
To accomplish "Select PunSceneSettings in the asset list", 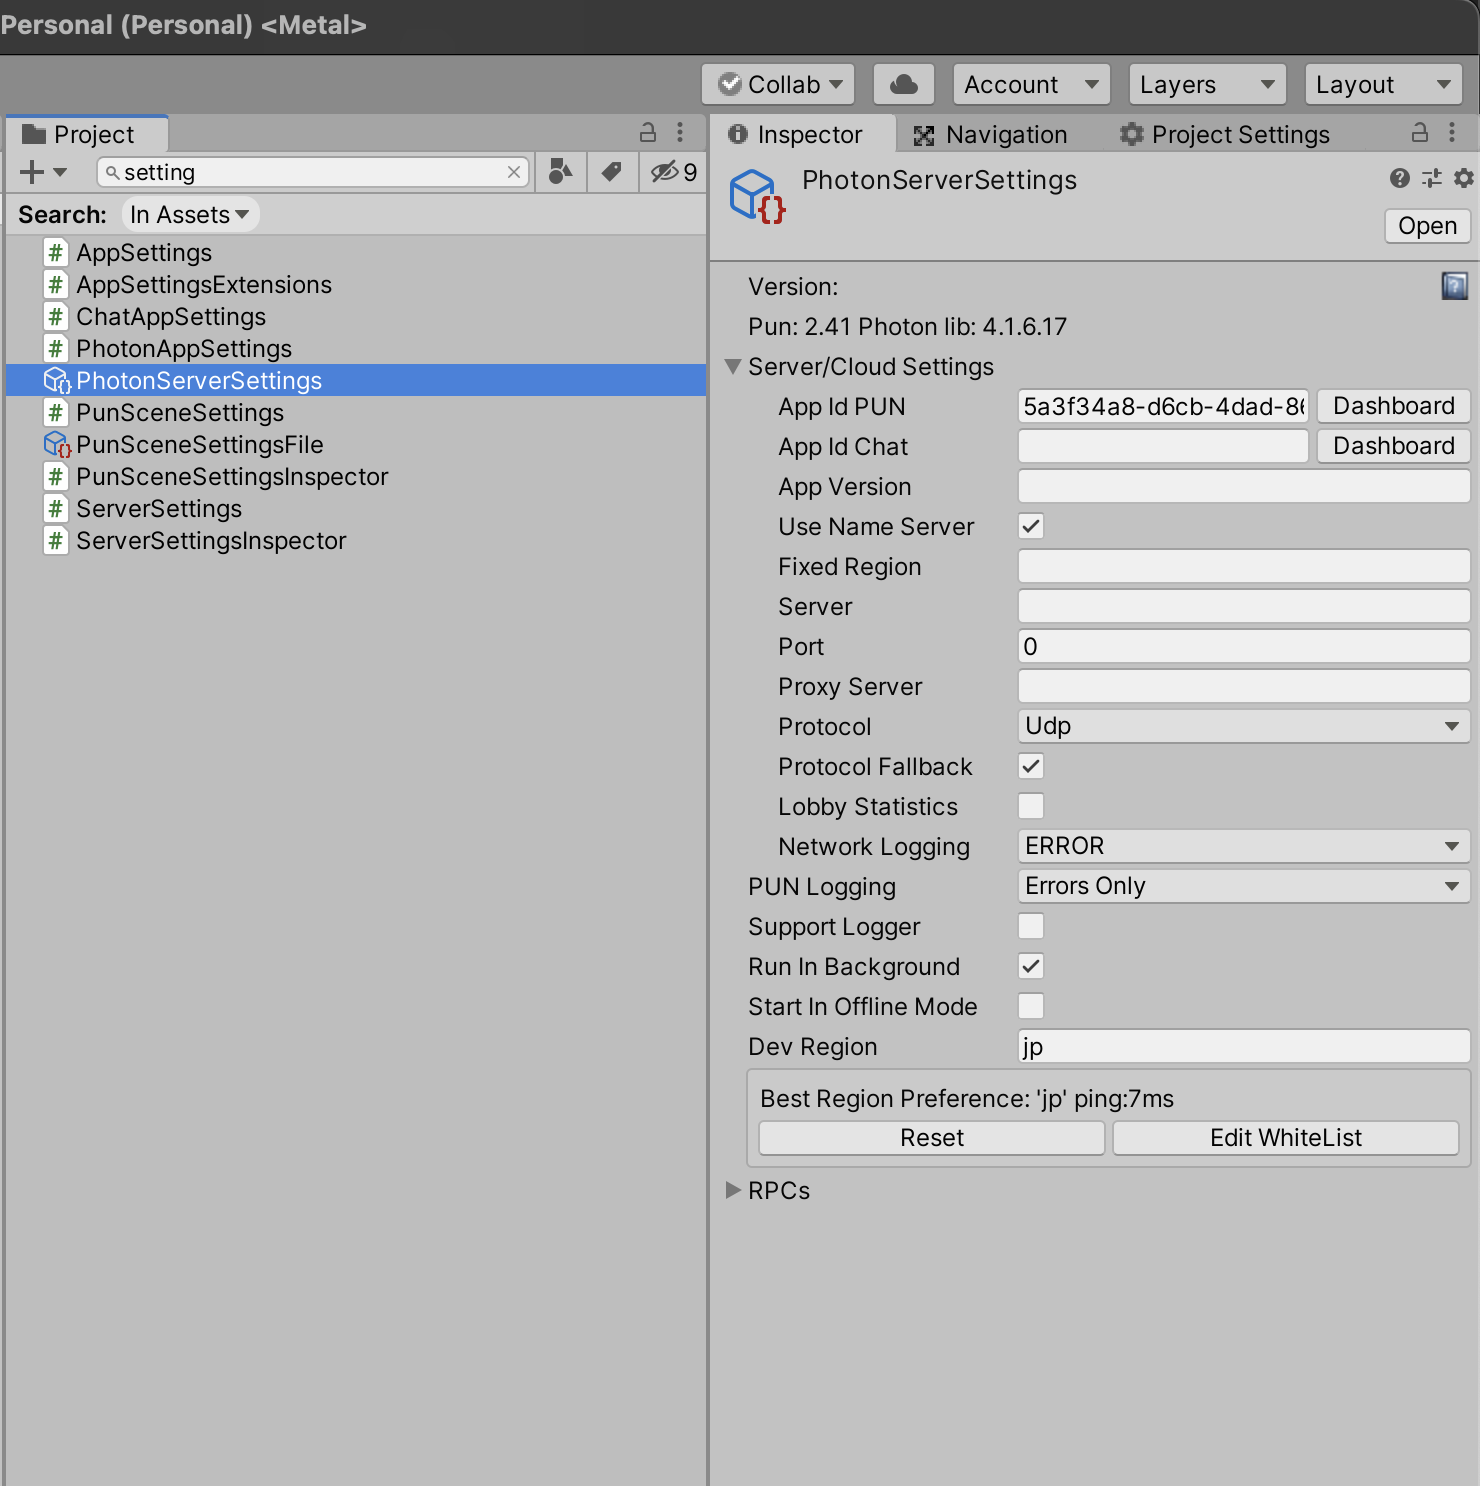I will (355, 413).
